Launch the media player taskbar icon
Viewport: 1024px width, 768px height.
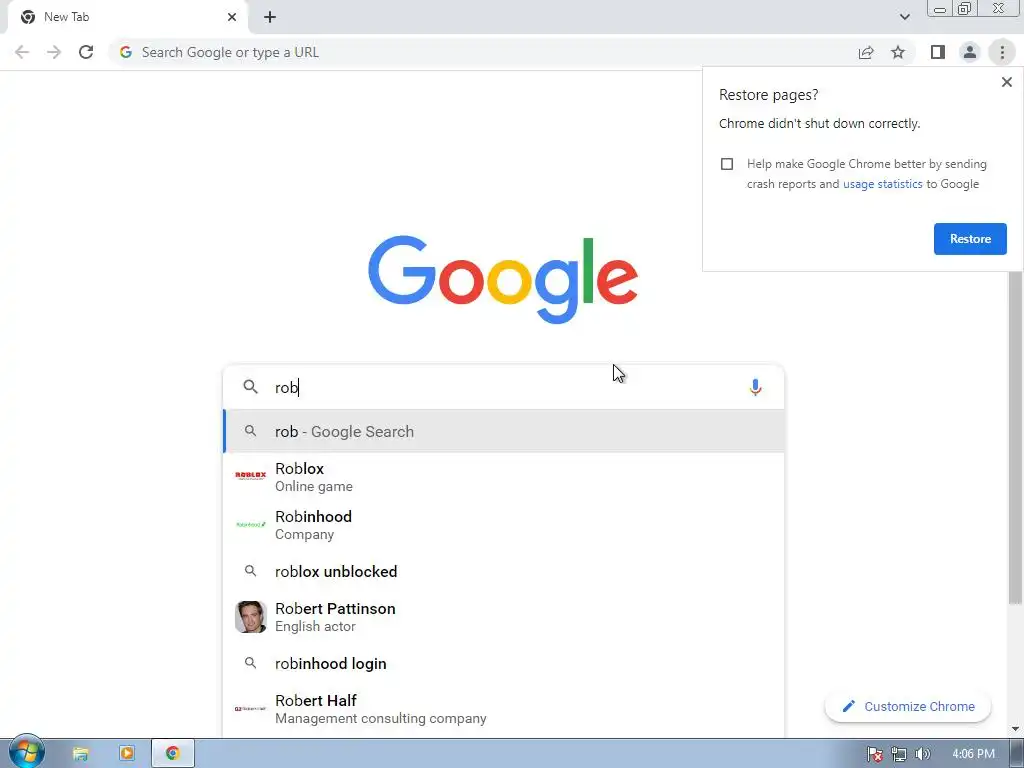point(127,754)
